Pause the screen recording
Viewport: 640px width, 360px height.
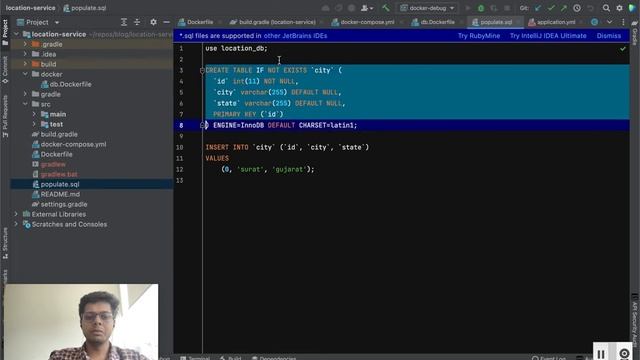pyautogui.click(x=601, y=353)
